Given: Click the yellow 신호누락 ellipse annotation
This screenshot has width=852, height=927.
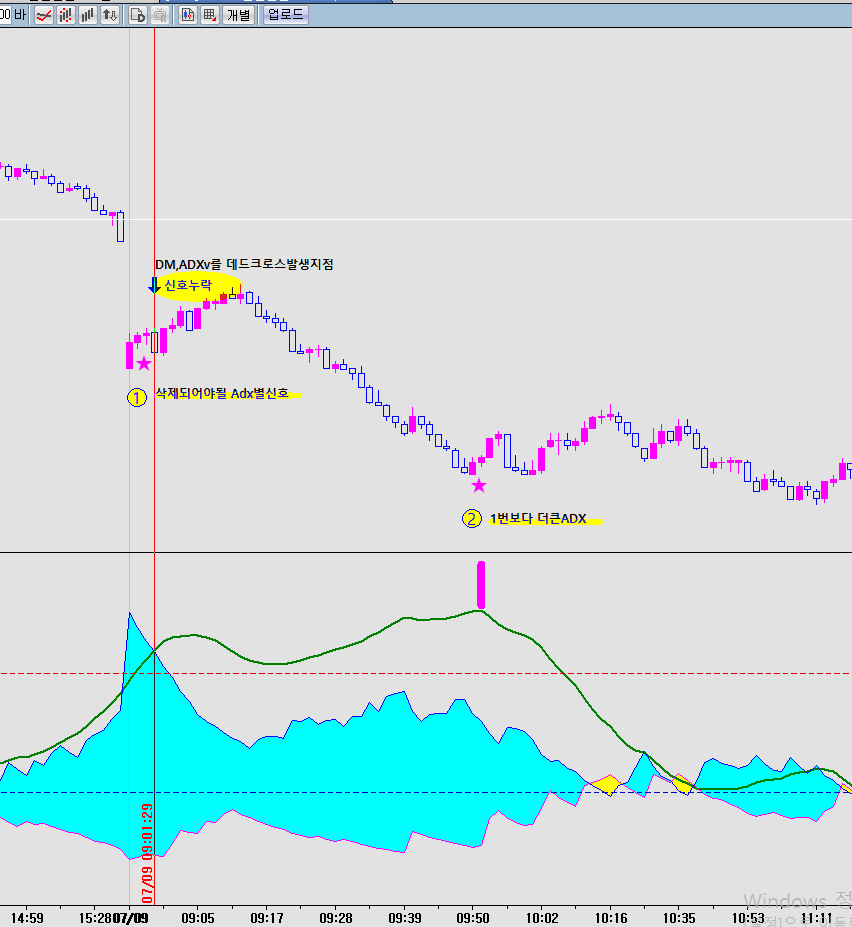Looking at the screenshot, I should (202, 288).
